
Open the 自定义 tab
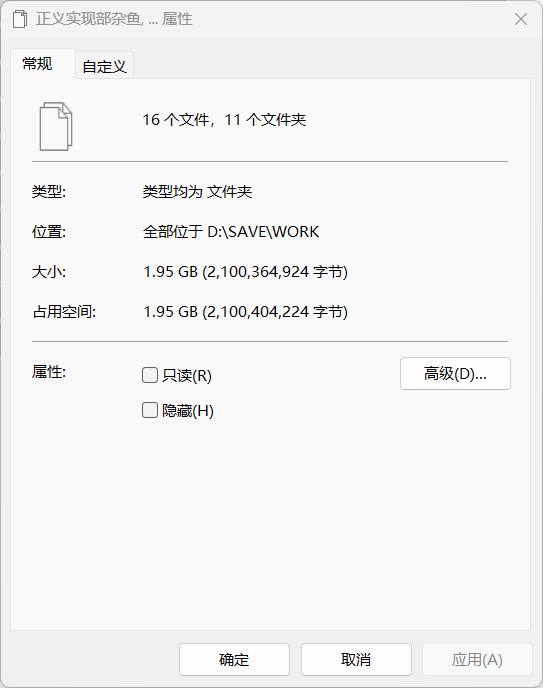pyautogui.click(x=104, y=66)
